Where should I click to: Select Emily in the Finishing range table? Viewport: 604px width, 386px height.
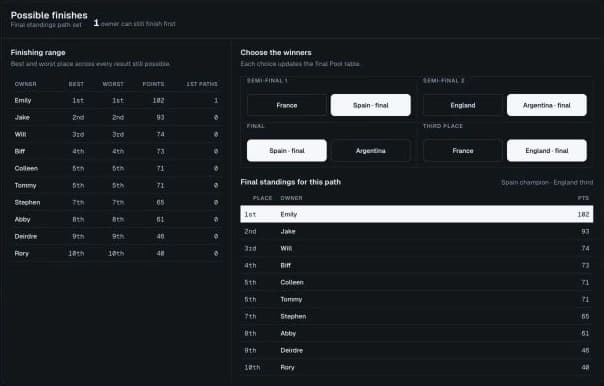(x=116, y=101)
